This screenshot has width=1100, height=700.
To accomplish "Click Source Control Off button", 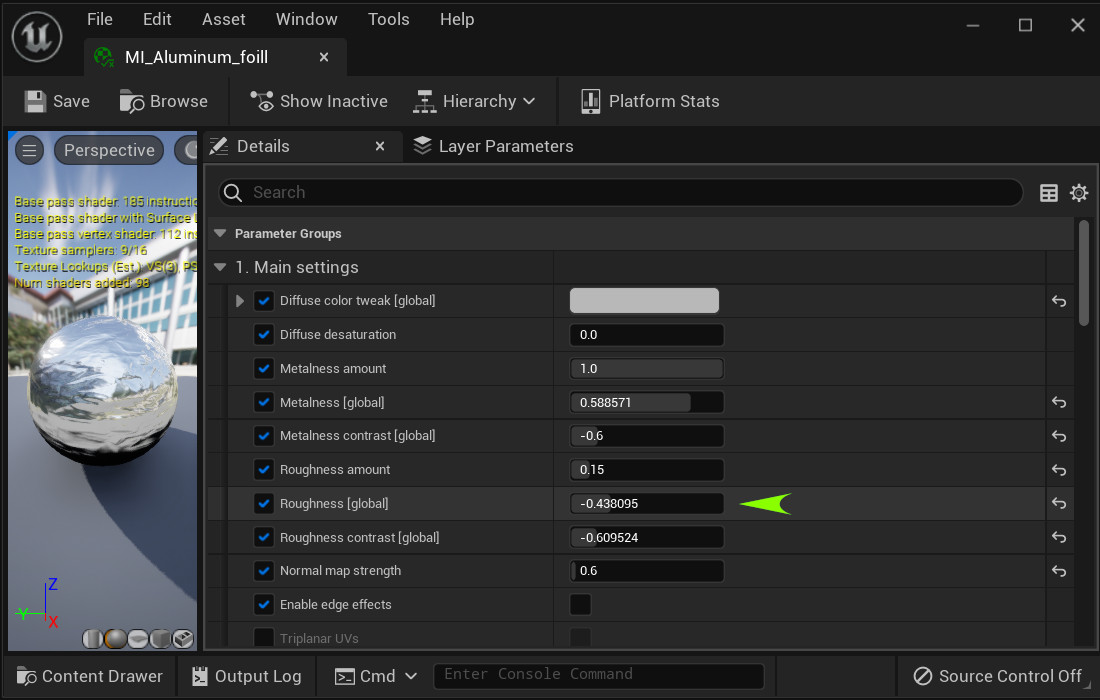I will 997,676.
